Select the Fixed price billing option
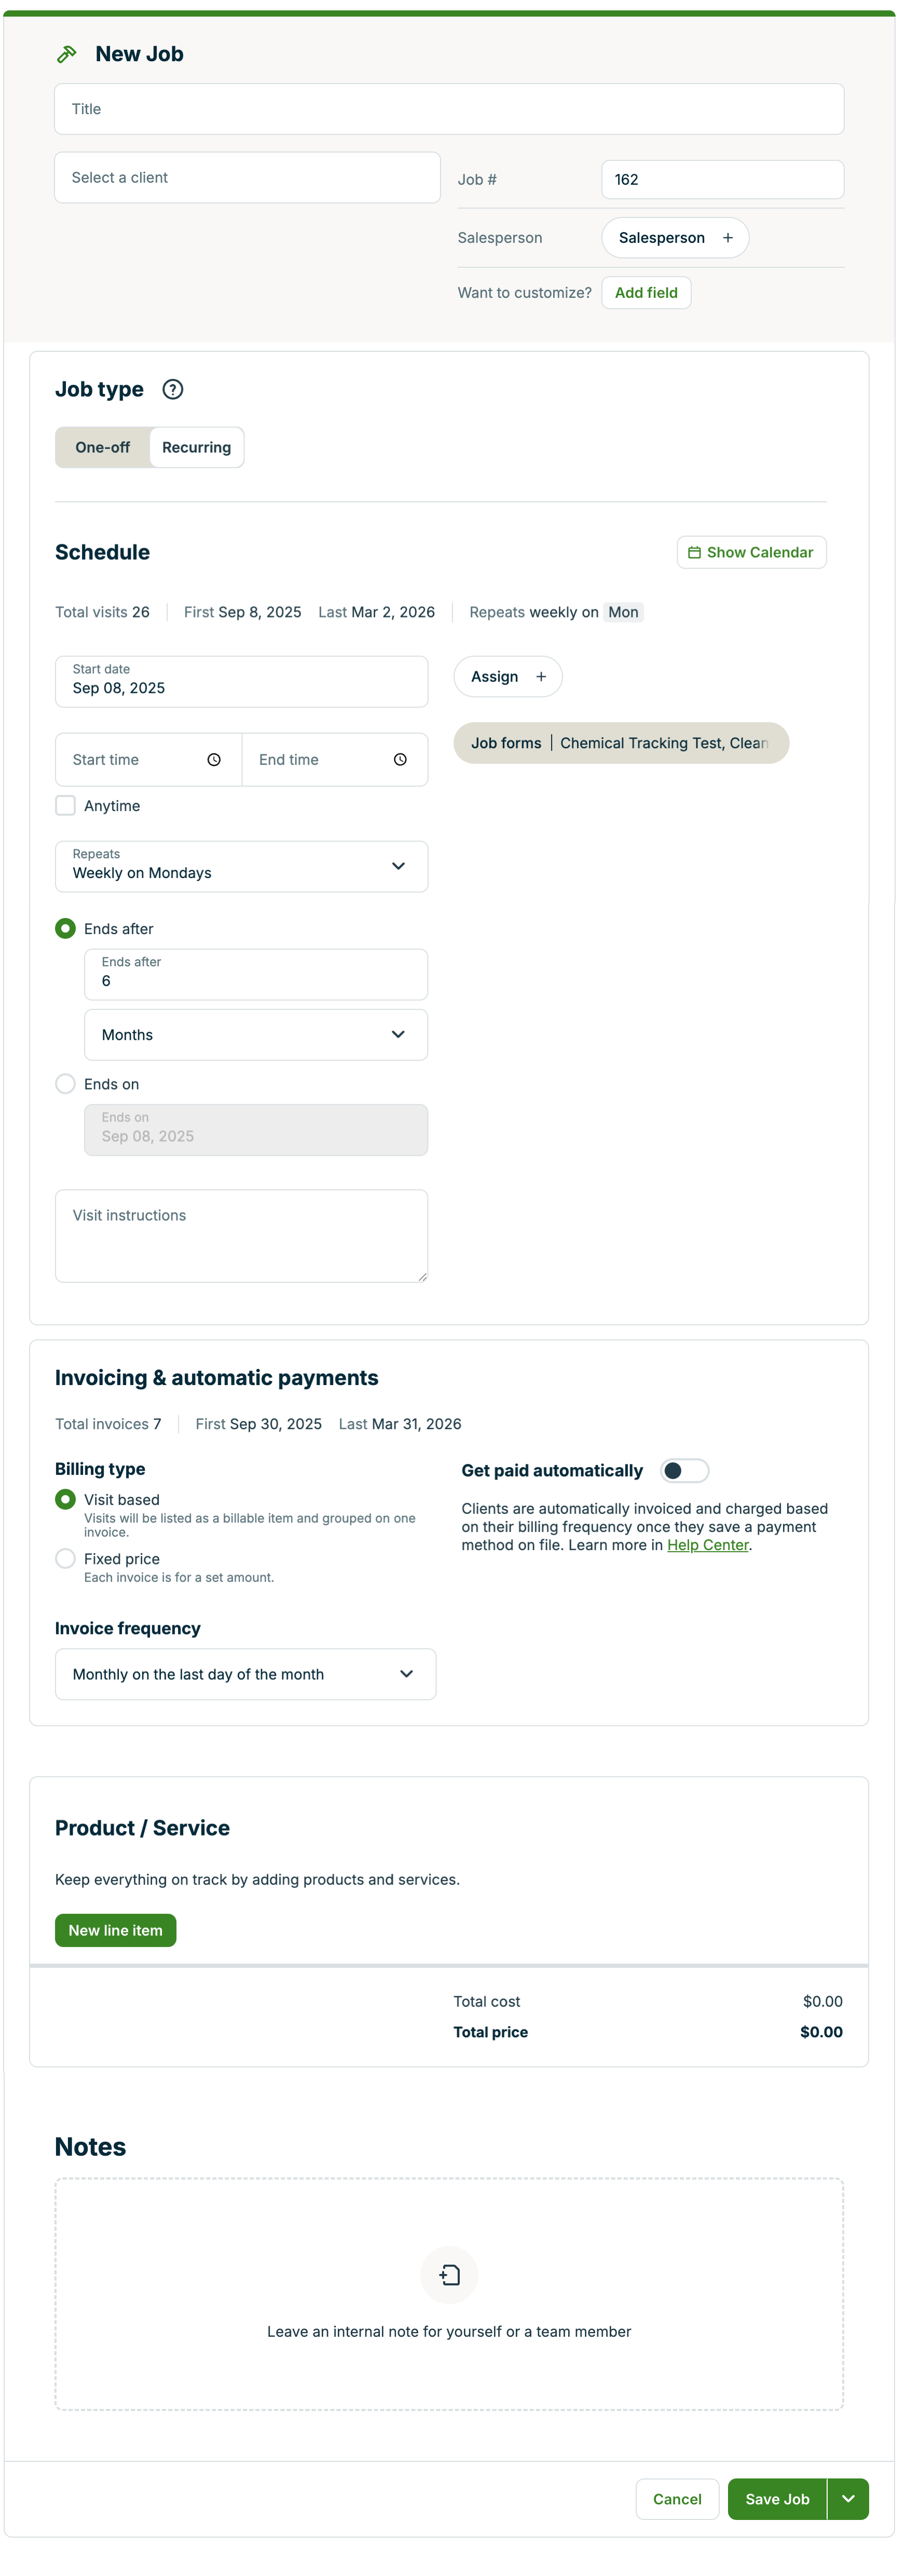Screen dimensions: 906x2576 click(65, 1558)
